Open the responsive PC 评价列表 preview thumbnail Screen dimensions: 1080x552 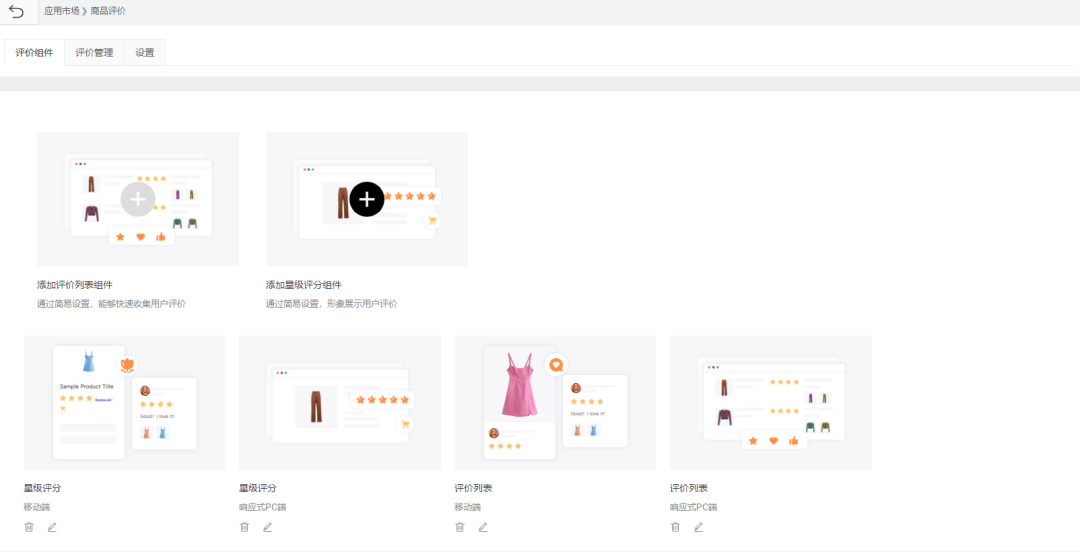click(x=770, y=402)
